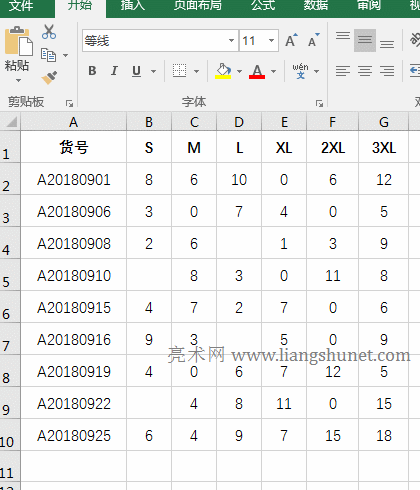The image size is (420, 490).
Task: Toggle underline formatting
Action: pos(136,71)
